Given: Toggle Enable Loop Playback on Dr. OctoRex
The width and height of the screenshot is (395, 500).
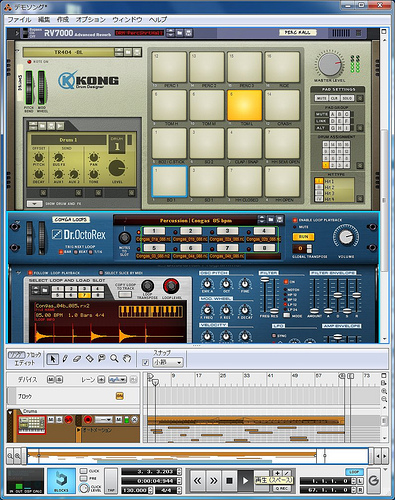Looking at the screenshot, I should click(295, 220).
